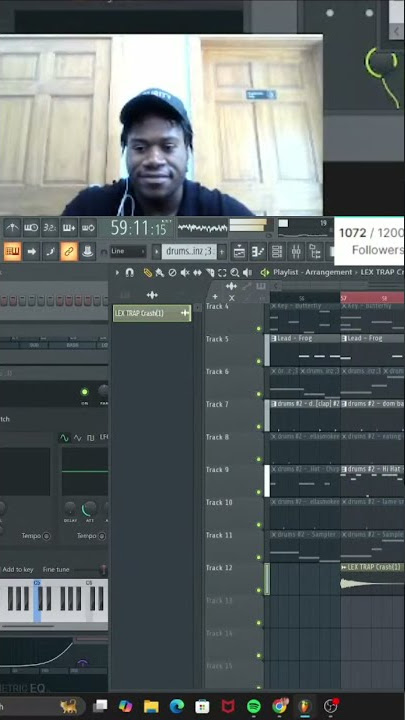Click Playlist - Arrangement breadcrumb
The height and width of the screenshot is (720, 405).
coord(312,272)
